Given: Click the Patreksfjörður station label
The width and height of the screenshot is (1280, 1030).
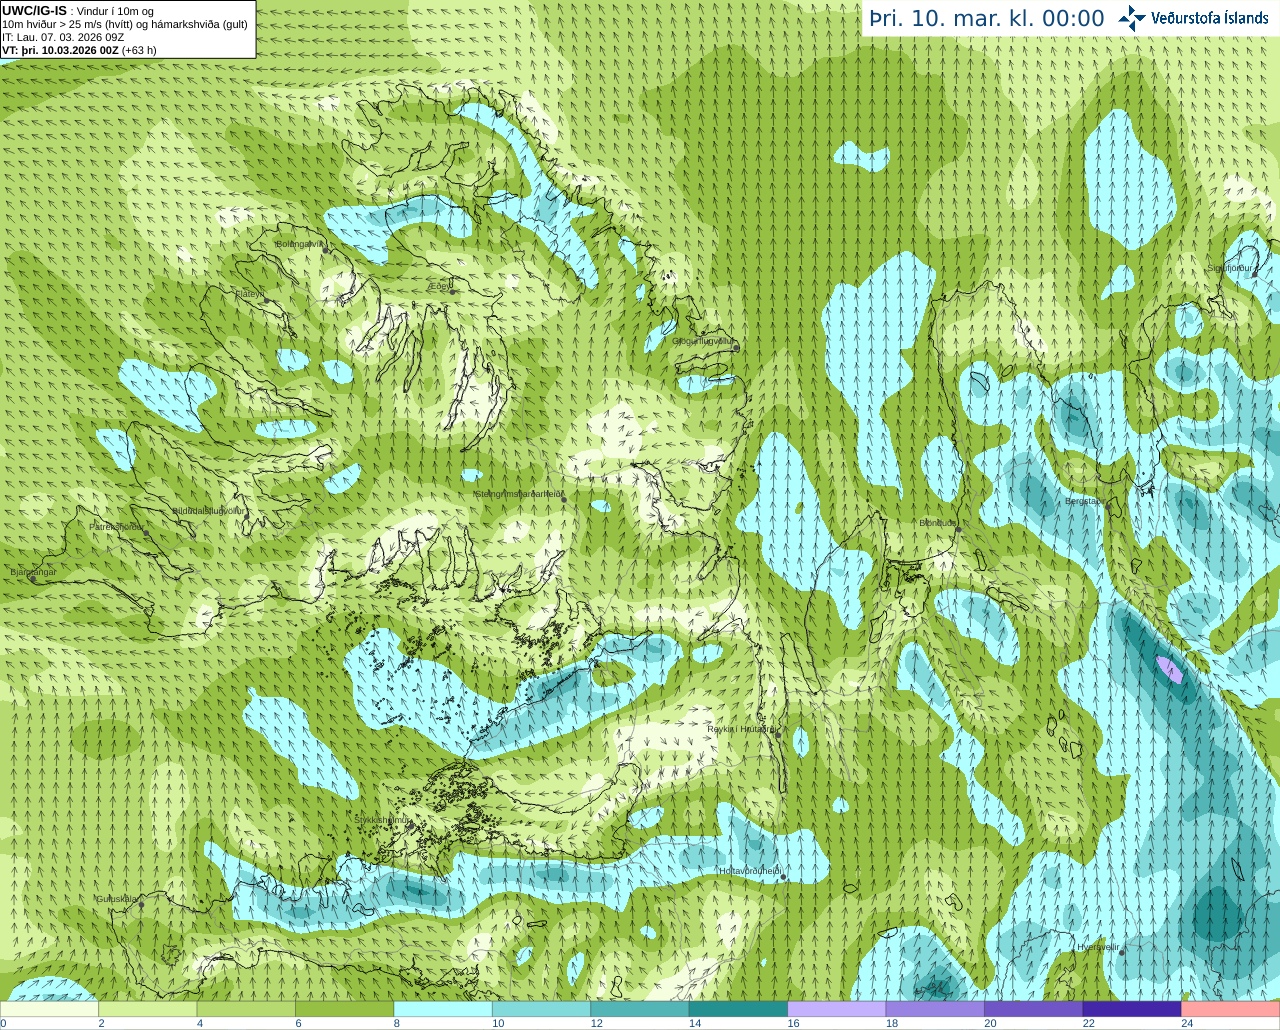Looking at the screenshot, I should (x=116, y=526).
